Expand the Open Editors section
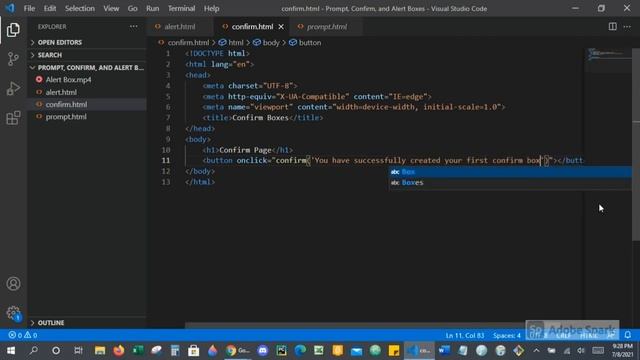640x360 pixels. point(60,42)
